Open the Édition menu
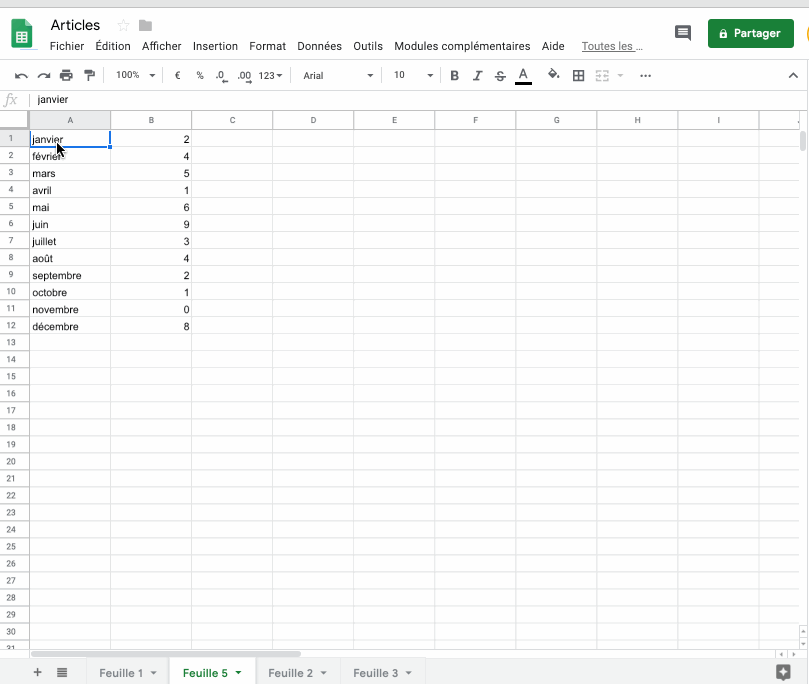 (x=113, y=46)
